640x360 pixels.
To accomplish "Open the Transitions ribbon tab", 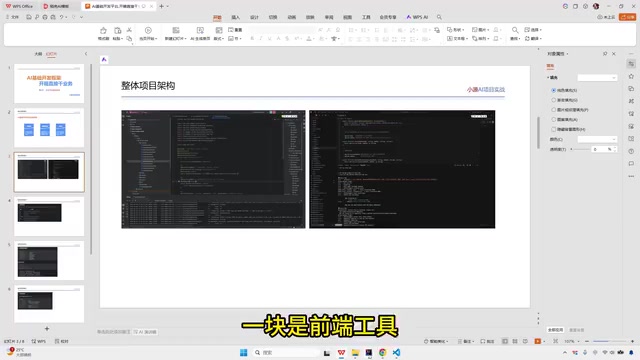I will click(273, 17).
